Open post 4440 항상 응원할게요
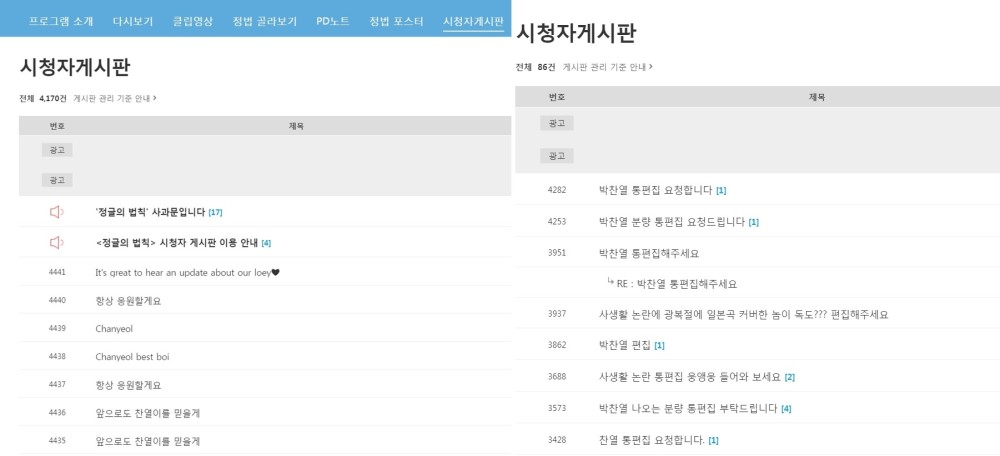 (128, 301)
